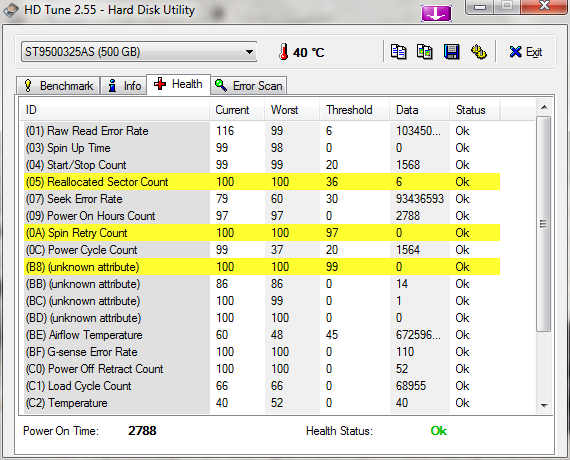570x460 pixels.
Task: Select the (09) Power On Hours Count row
Action: [262, 216]
